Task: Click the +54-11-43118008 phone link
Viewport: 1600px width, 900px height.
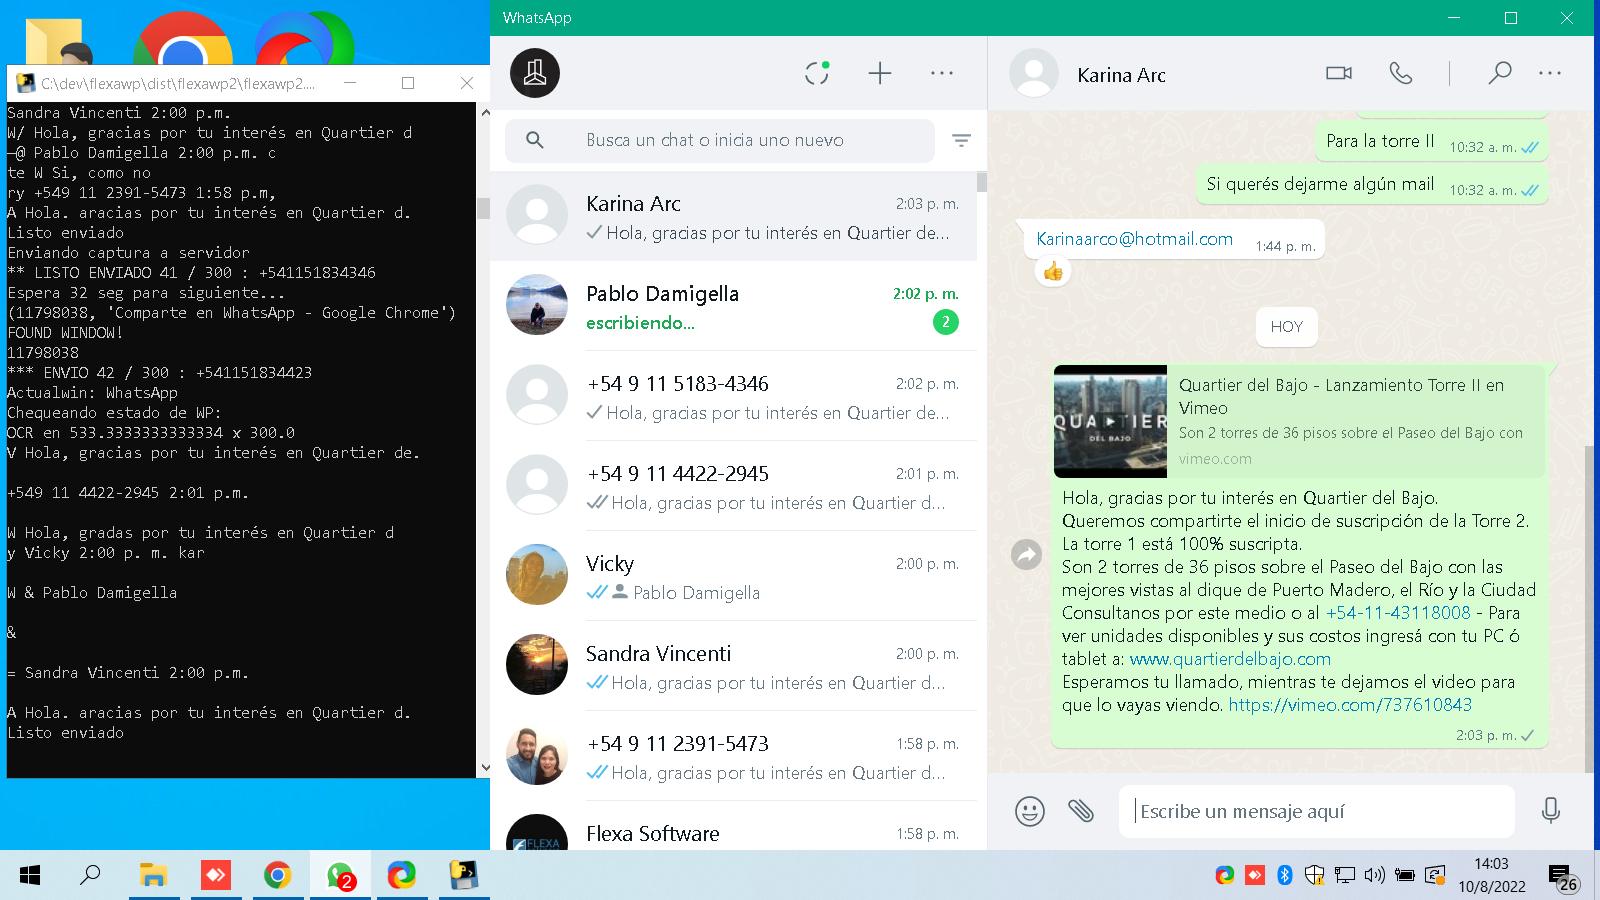Action: (1398, 613)
